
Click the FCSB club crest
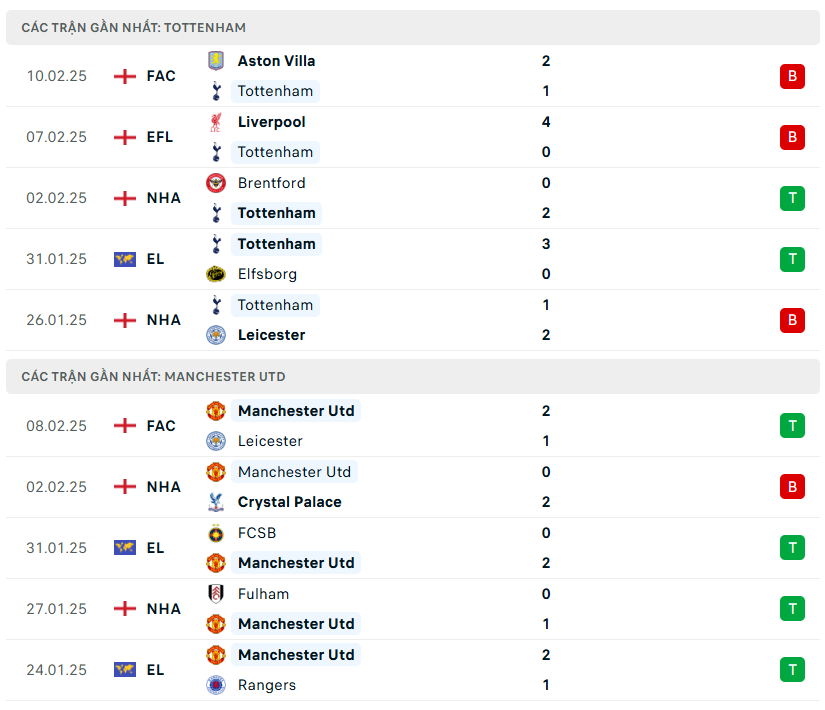[x=216, y=533]
